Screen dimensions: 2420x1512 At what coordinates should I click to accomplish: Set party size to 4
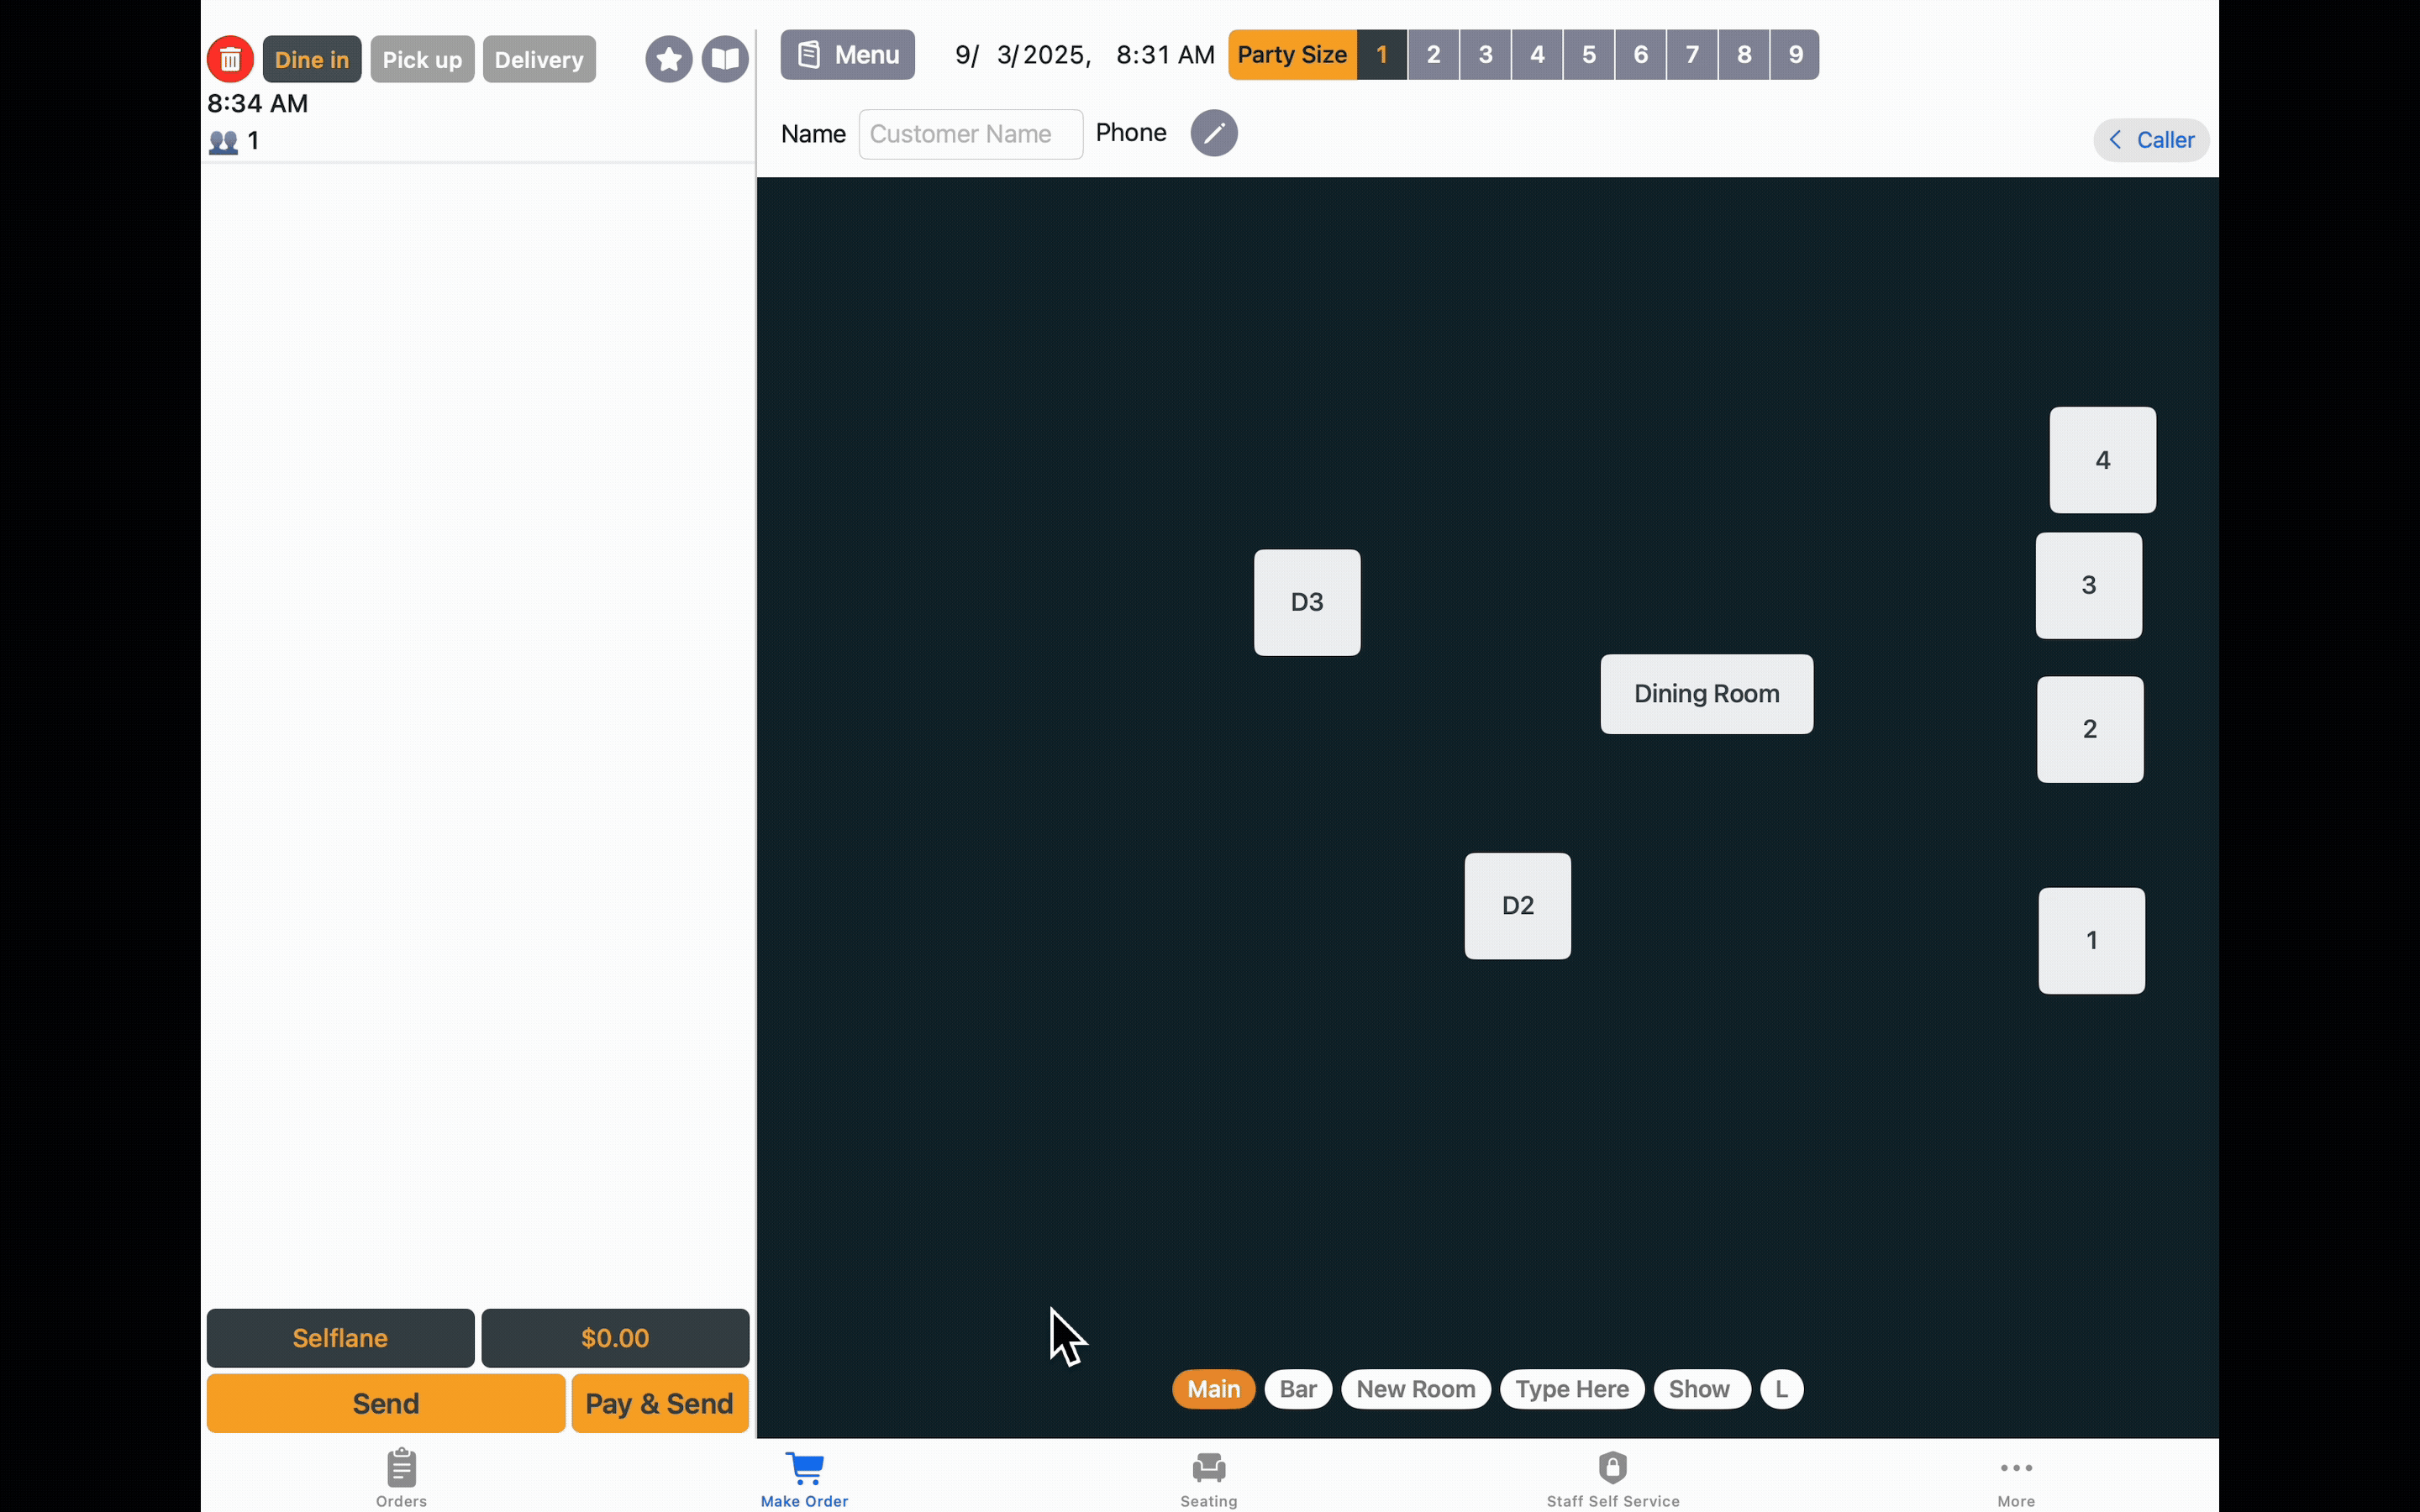pos(1537,55)
